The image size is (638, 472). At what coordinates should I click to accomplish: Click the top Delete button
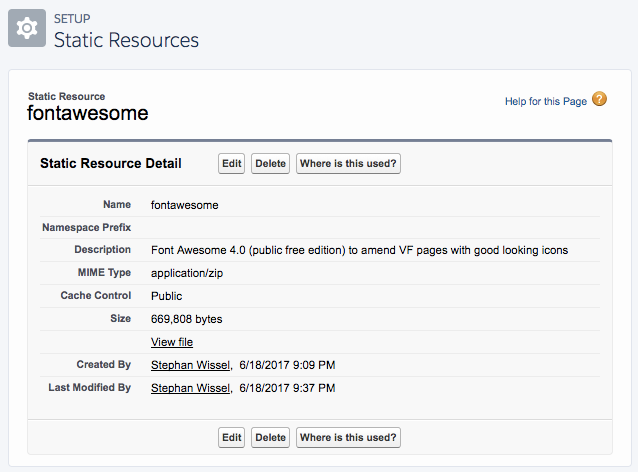(271, 164)
